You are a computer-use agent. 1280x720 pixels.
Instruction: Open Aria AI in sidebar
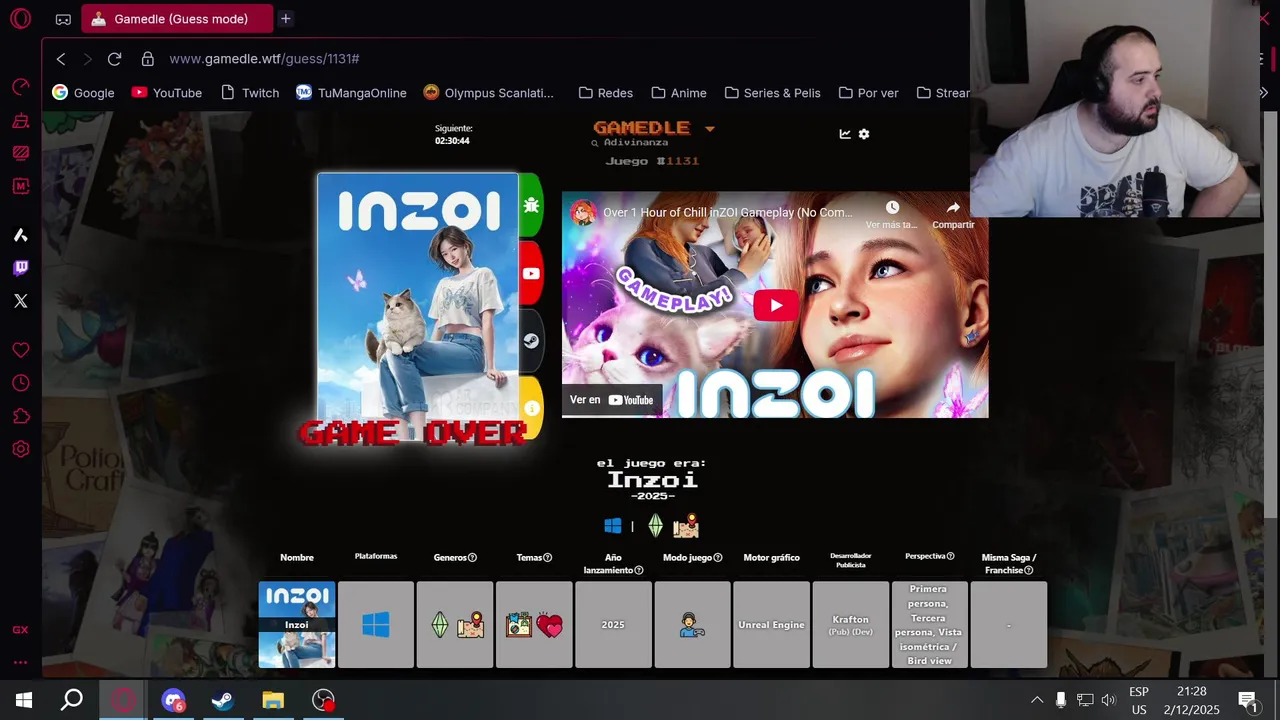coord(20,235)
